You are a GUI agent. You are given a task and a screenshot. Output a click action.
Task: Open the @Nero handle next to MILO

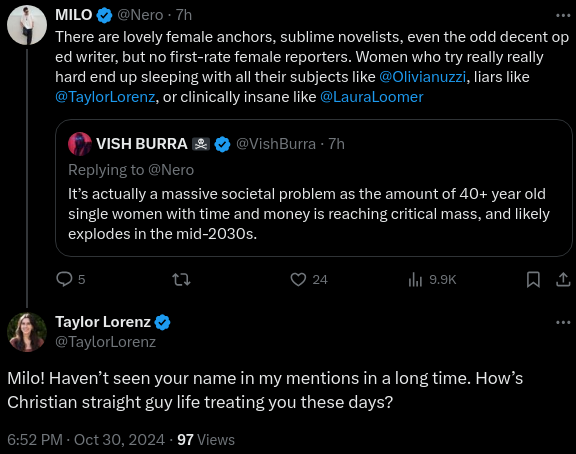click(140, 15)
